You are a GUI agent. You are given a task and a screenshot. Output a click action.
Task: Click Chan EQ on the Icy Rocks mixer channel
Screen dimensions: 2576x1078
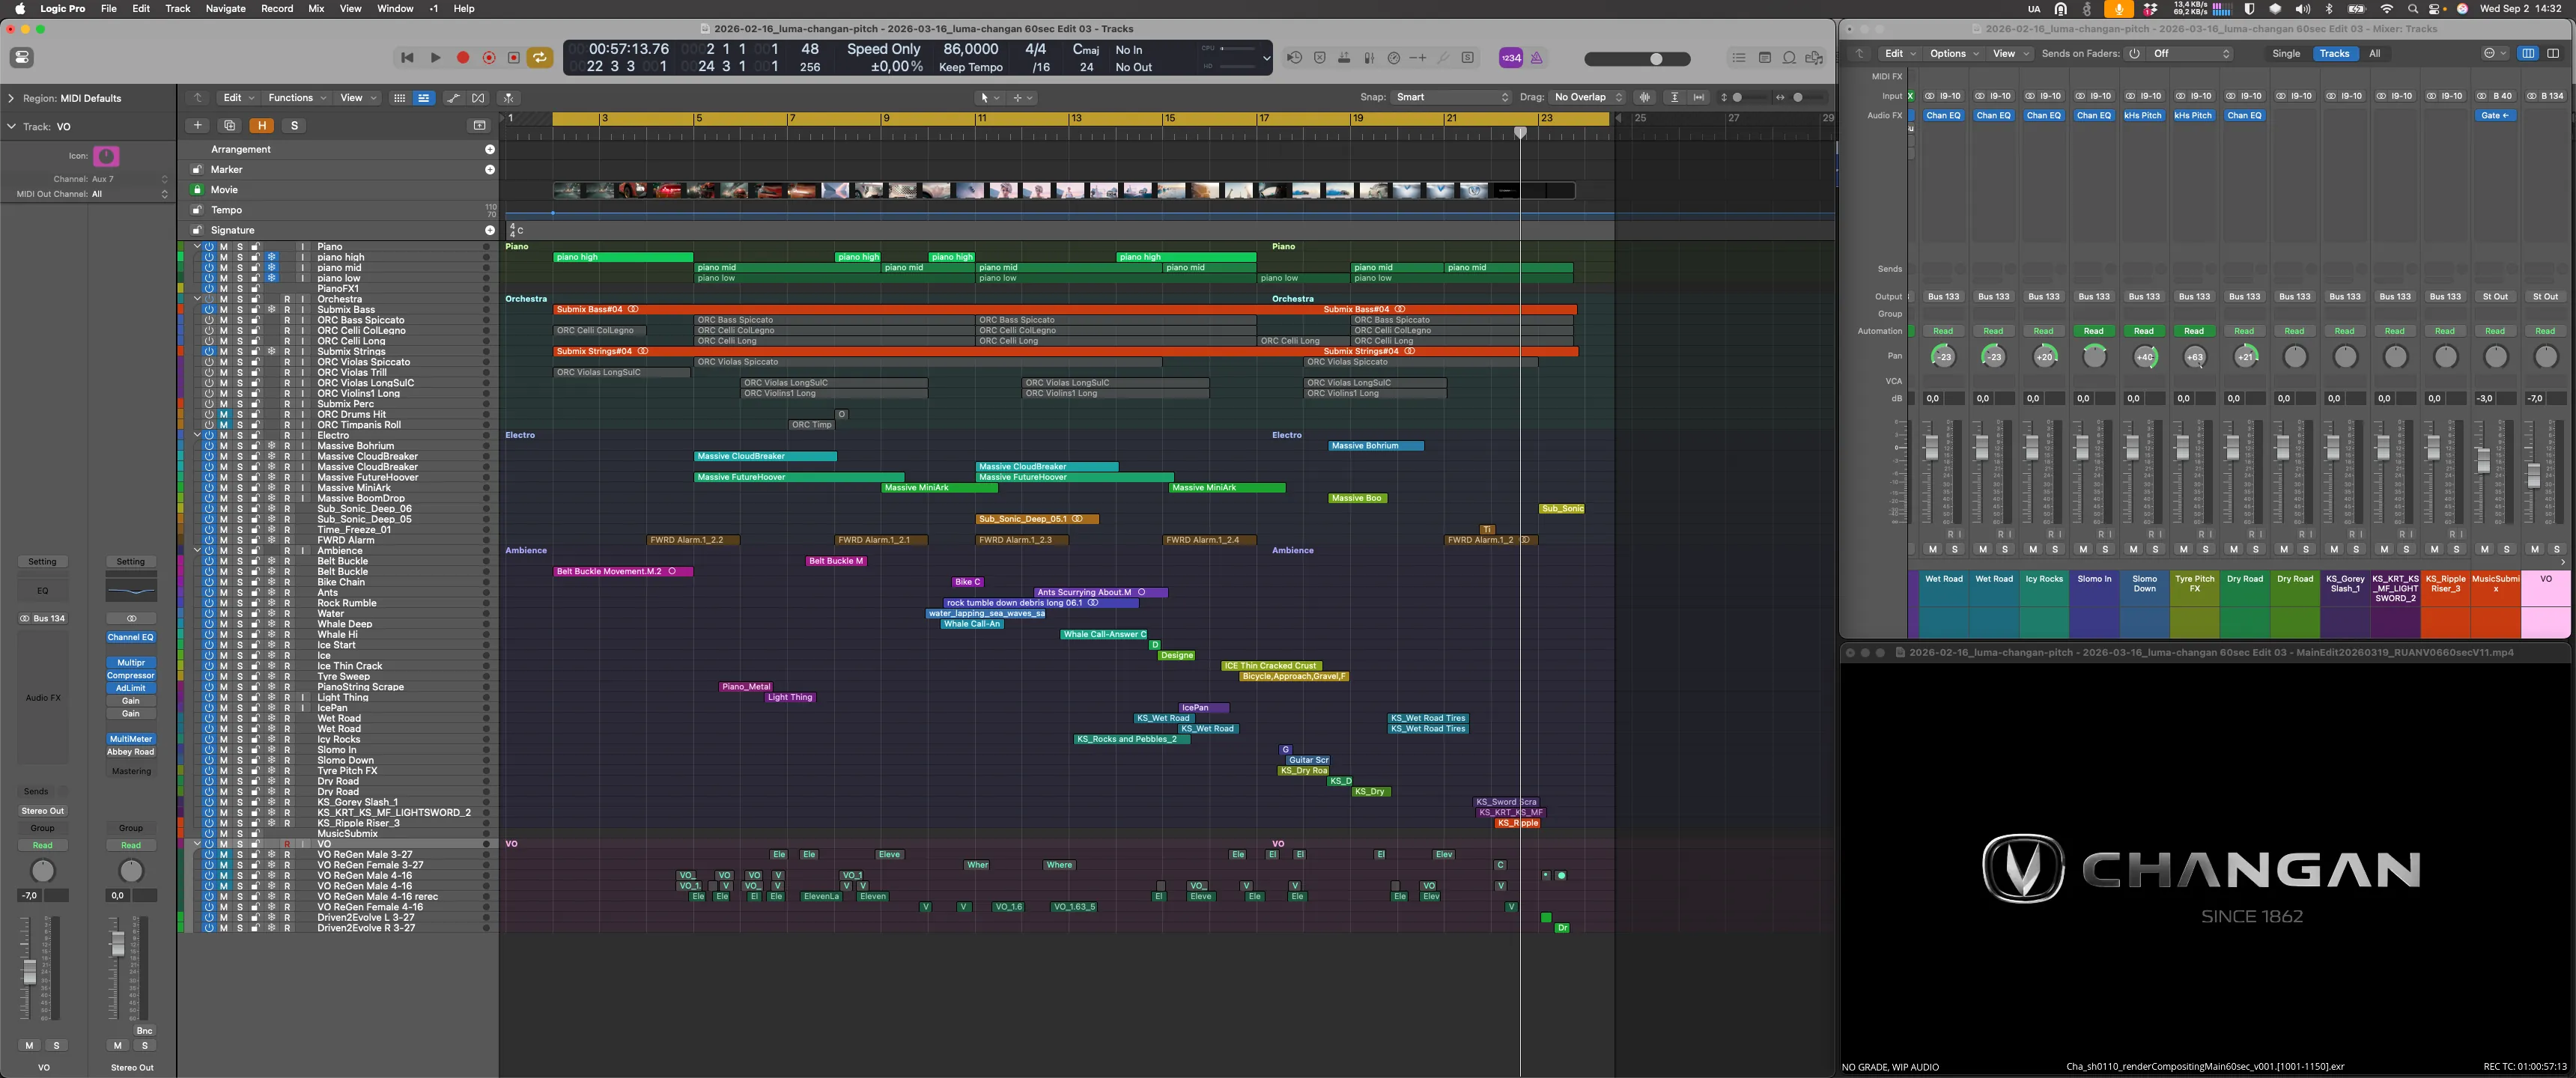click(x=2043, y=116)
